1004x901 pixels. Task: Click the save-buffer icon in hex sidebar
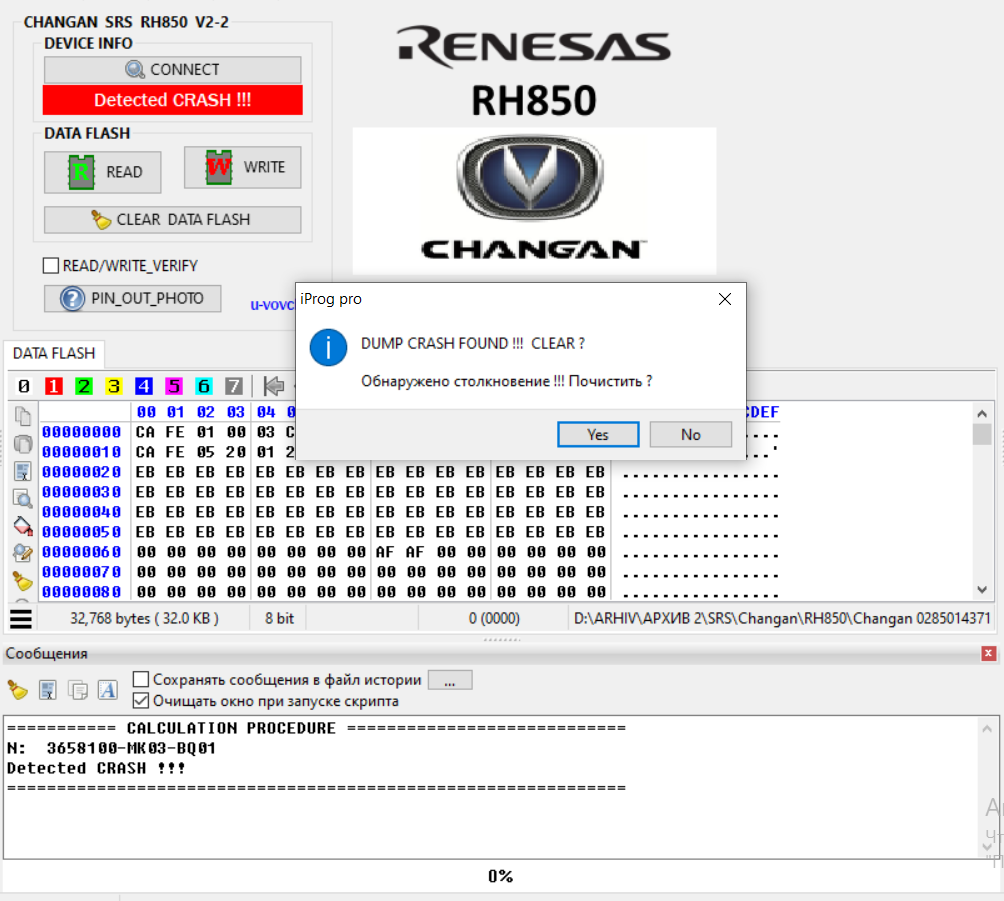click(22, 471)
